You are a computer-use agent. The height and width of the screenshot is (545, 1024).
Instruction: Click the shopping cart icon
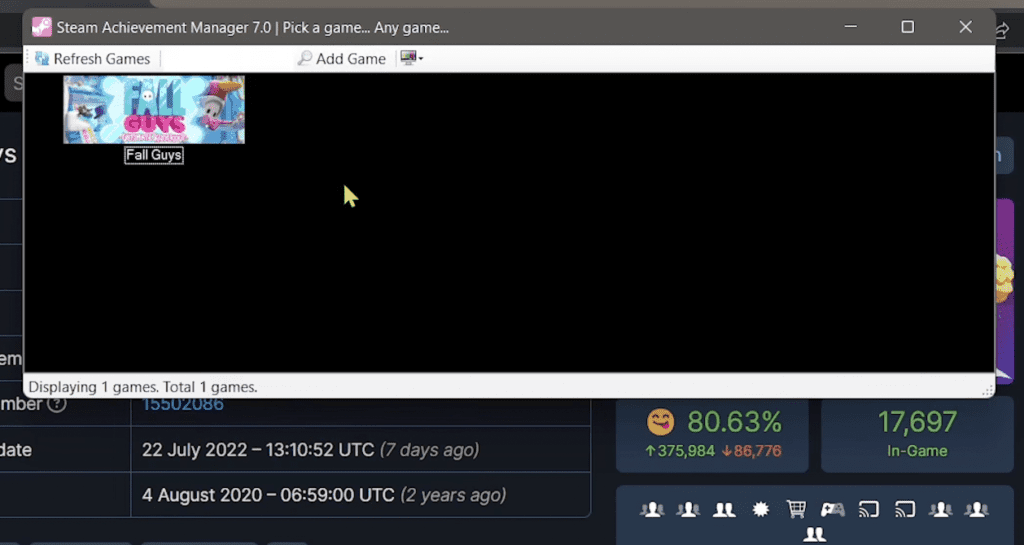coord(796,510)
